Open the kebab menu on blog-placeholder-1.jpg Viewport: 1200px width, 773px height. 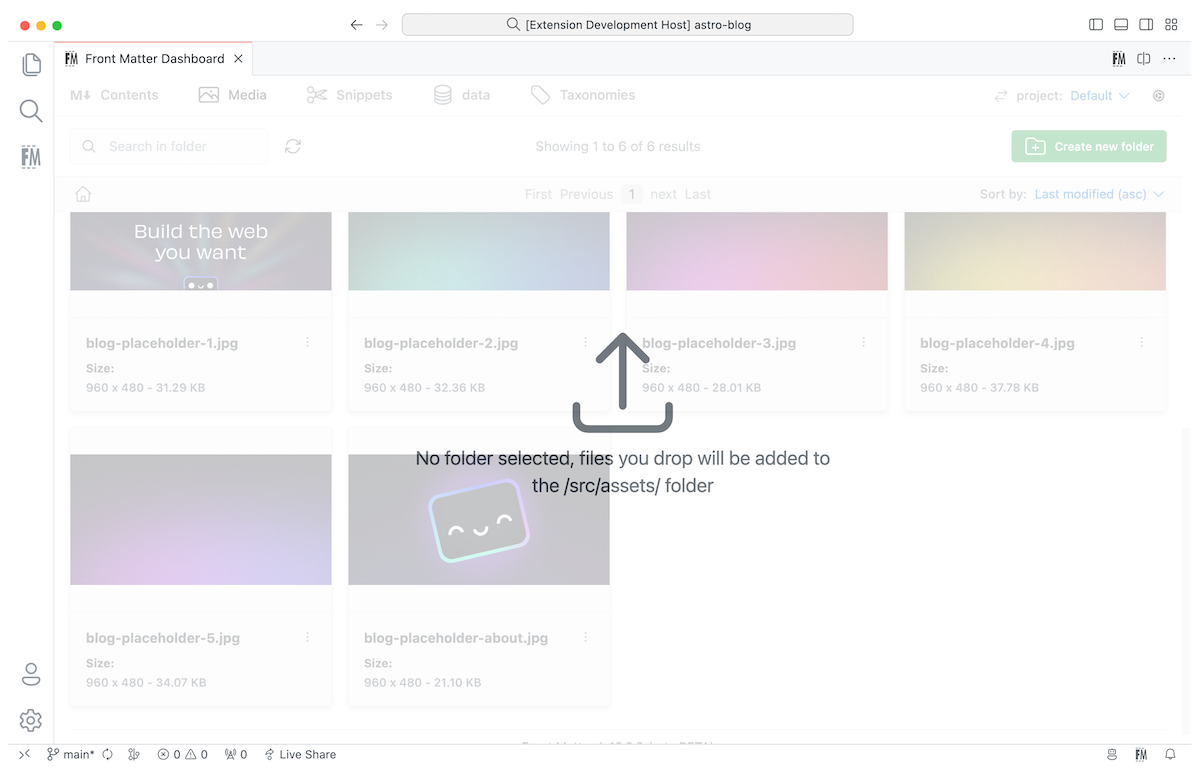(307, 342)
